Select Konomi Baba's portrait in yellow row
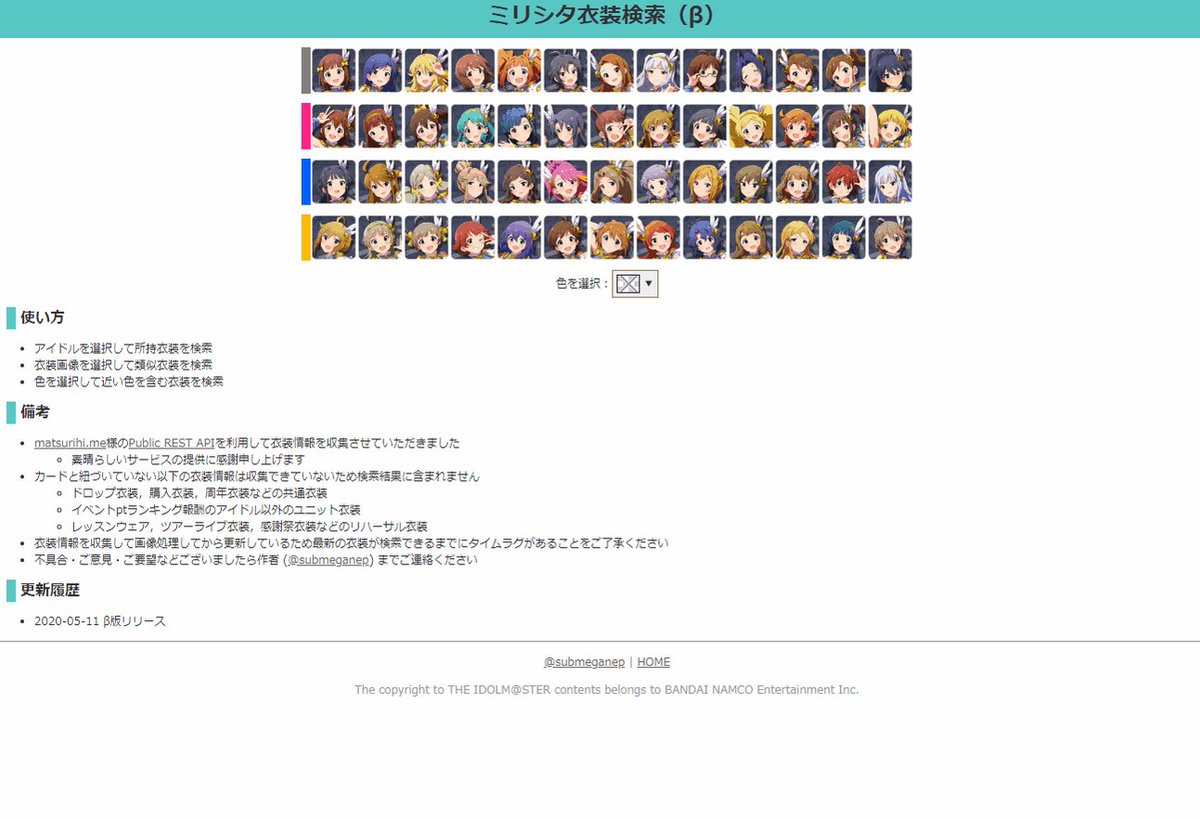Screen dimensions: 1200x819 tap(612, 238)
